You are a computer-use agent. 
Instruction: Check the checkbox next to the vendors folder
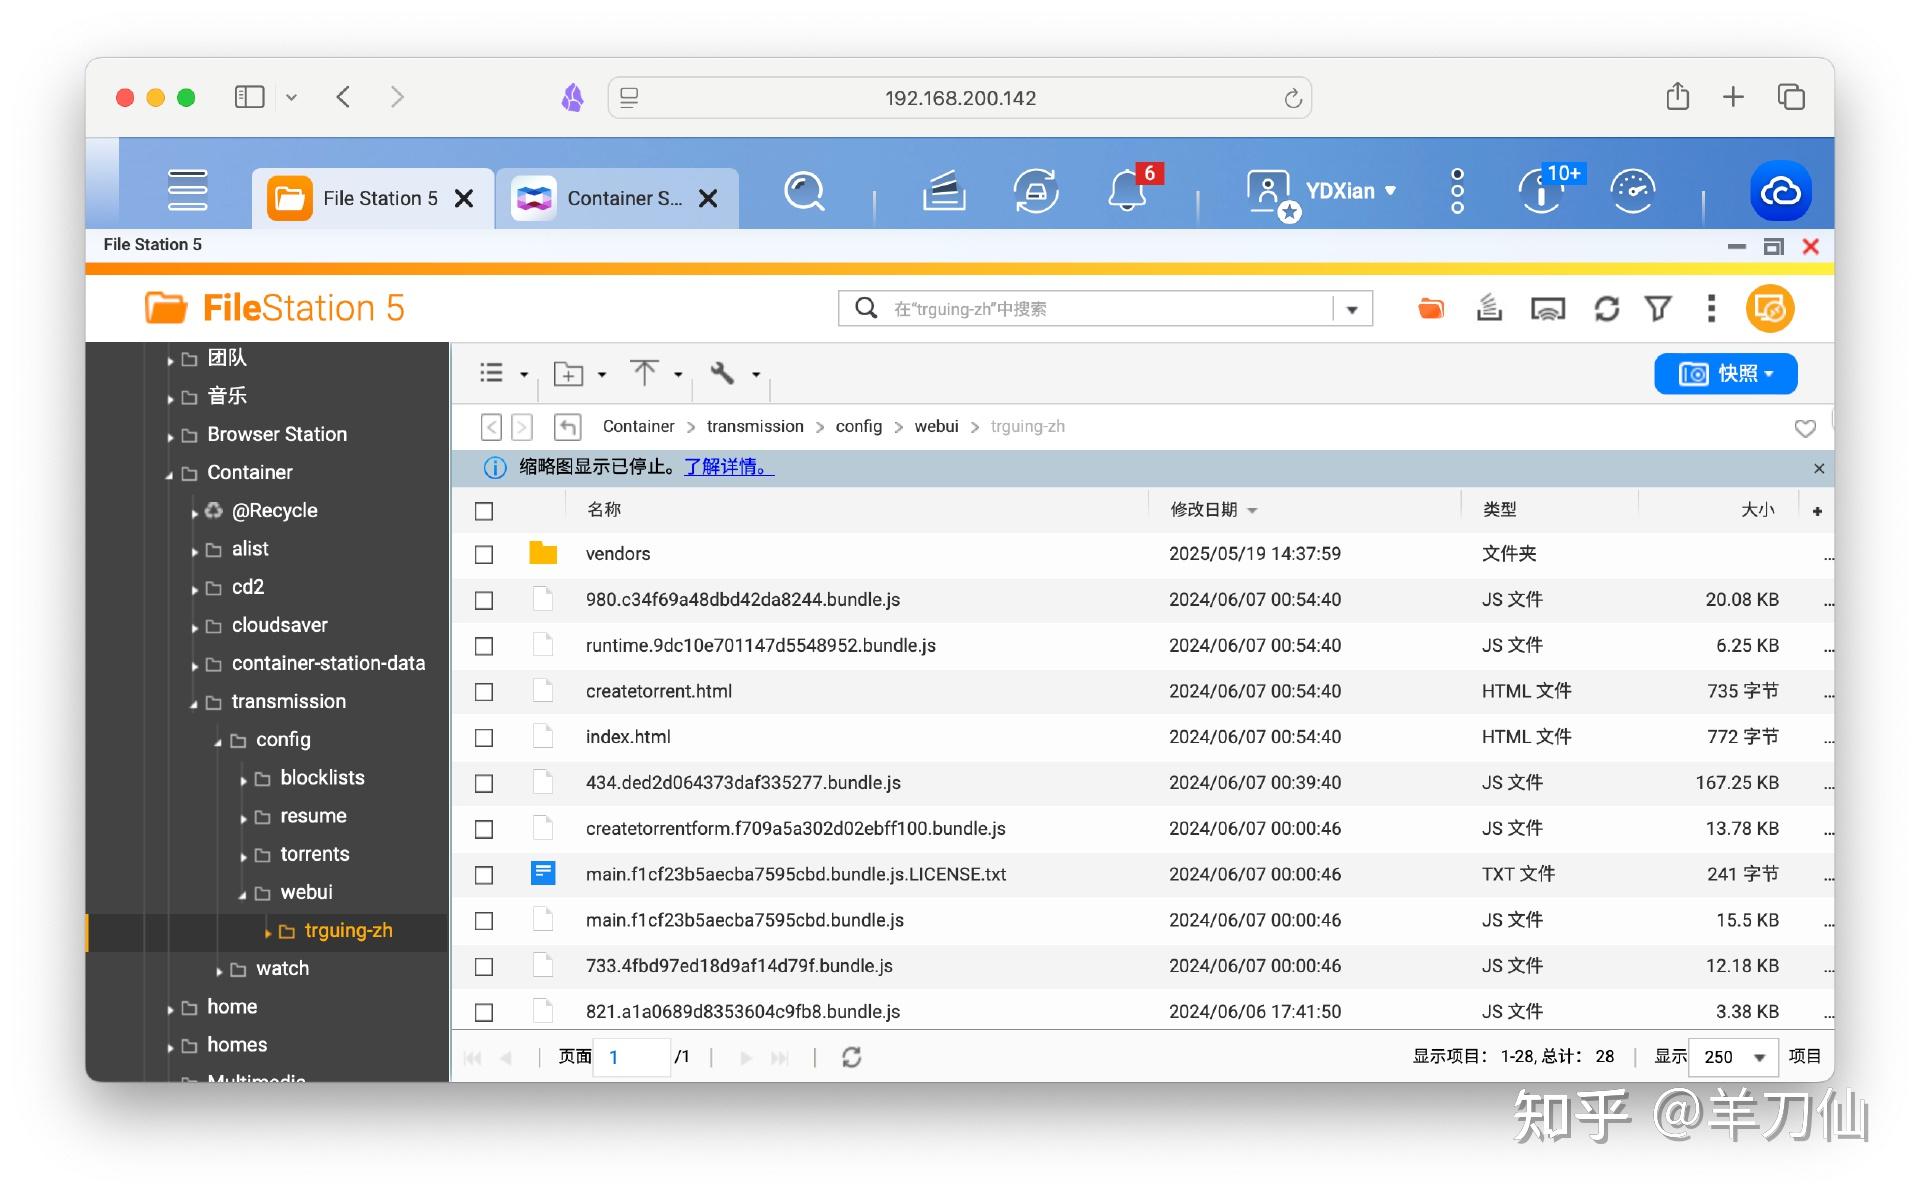point(484,554)
